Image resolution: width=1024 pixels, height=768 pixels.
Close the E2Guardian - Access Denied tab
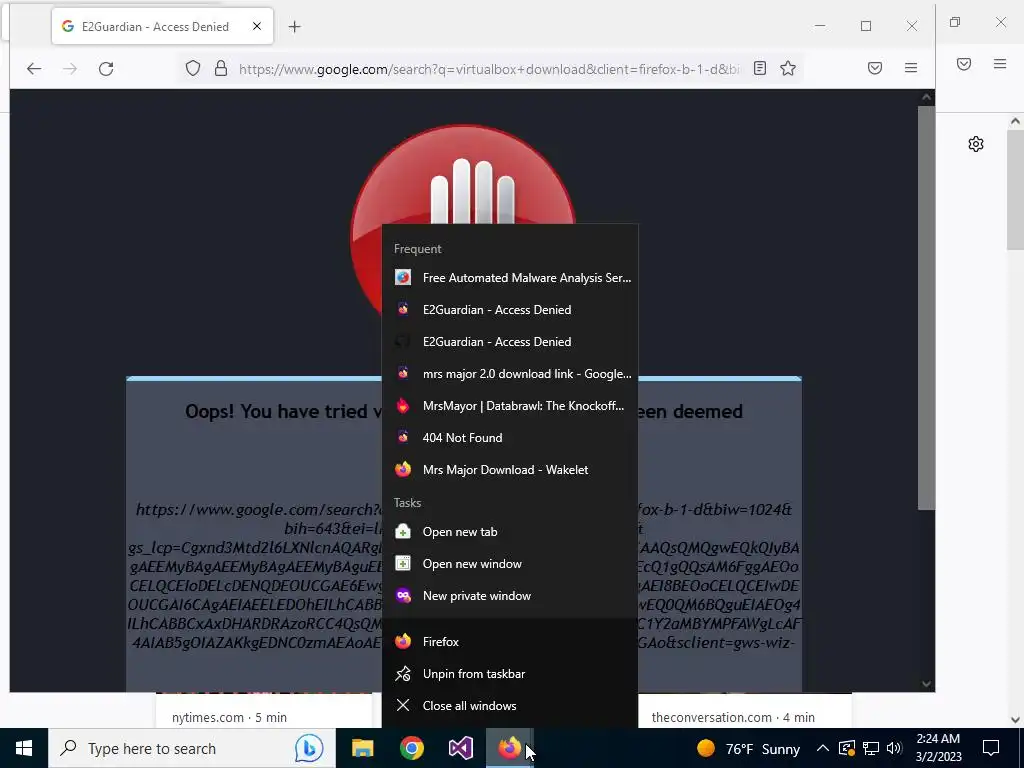tap(257, 26)
